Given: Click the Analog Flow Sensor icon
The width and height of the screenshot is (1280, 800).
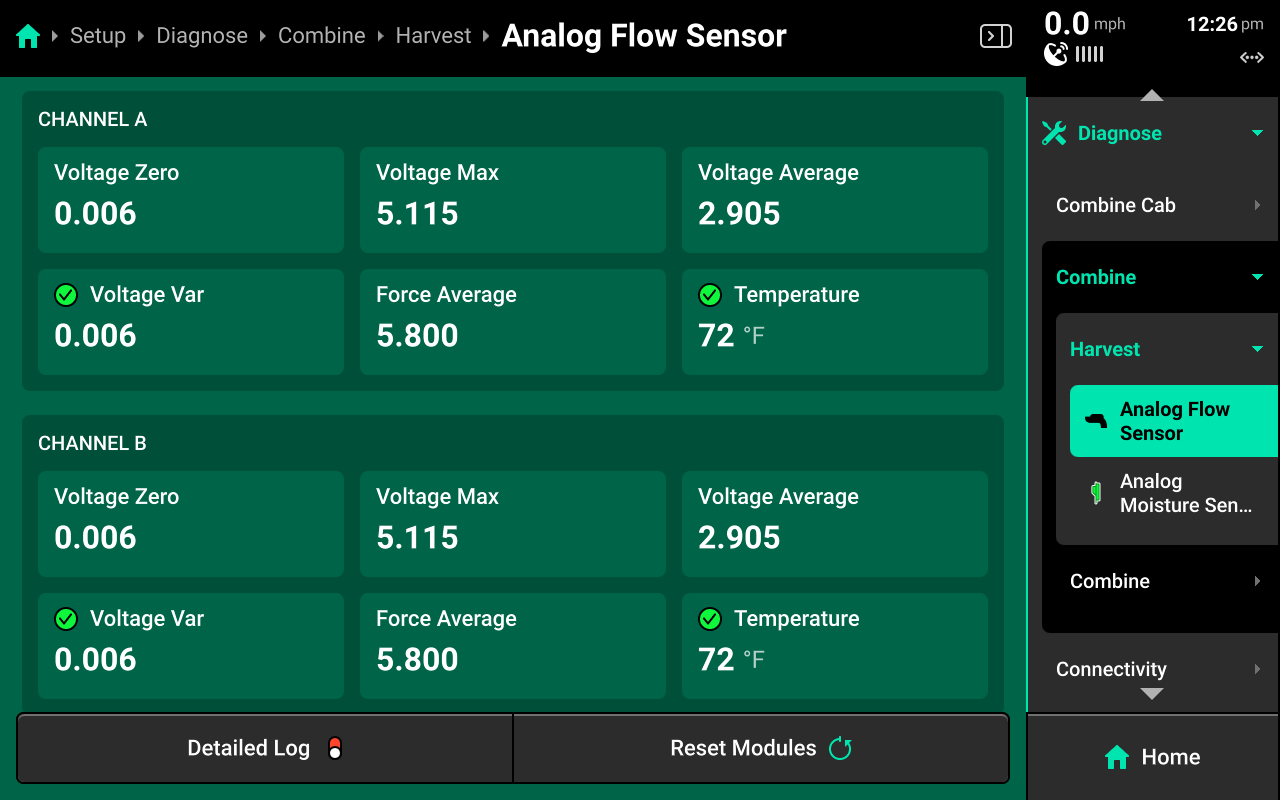Looking at the screenshot, I should [x=1096, y=421].
